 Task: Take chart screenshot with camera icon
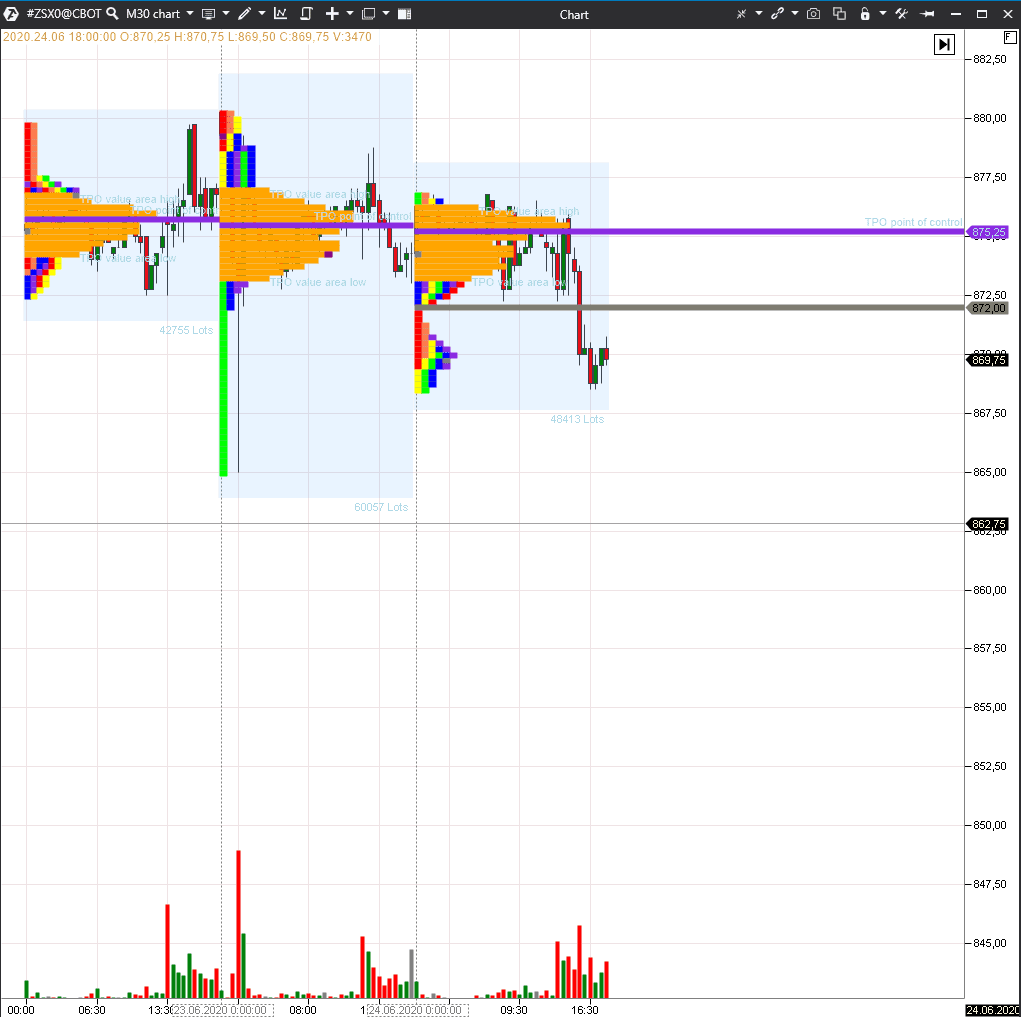click(x=814, y=14)
